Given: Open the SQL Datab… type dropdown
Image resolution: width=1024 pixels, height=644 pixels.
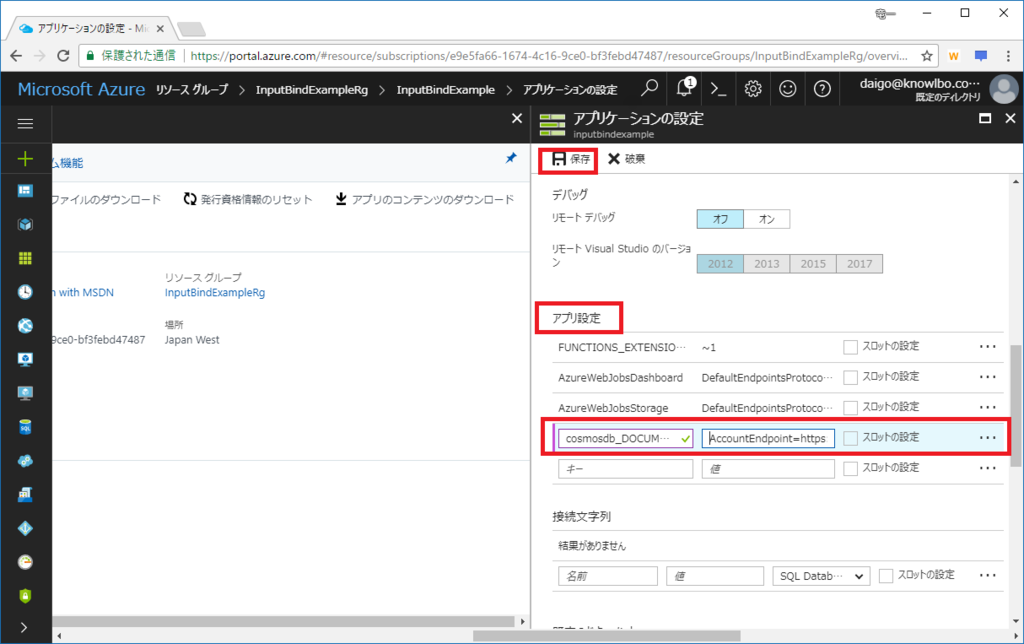Looking at the screenshot, I should pos(820,575).
